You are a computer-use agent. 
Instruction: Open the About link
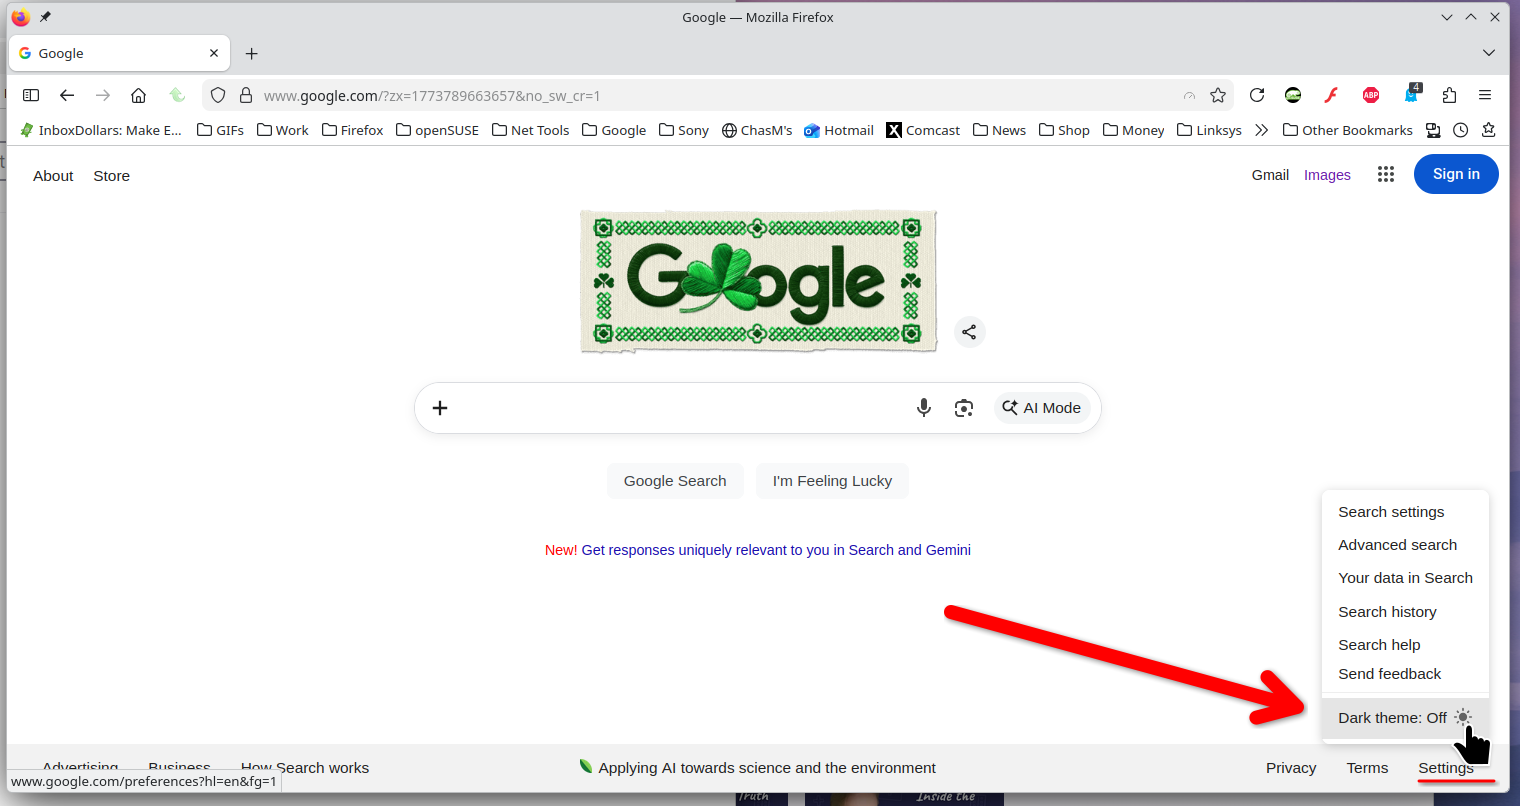coord(53,176)
